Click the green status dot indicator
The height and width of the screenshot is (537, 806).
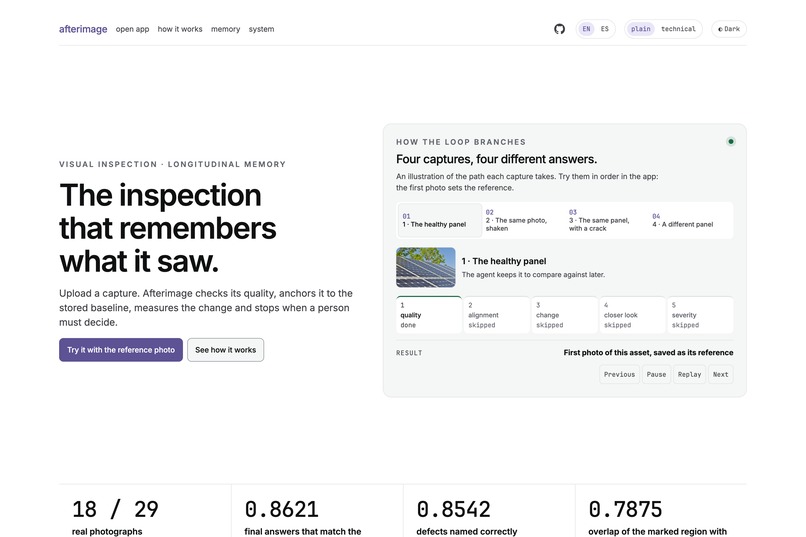coord(730,141)
